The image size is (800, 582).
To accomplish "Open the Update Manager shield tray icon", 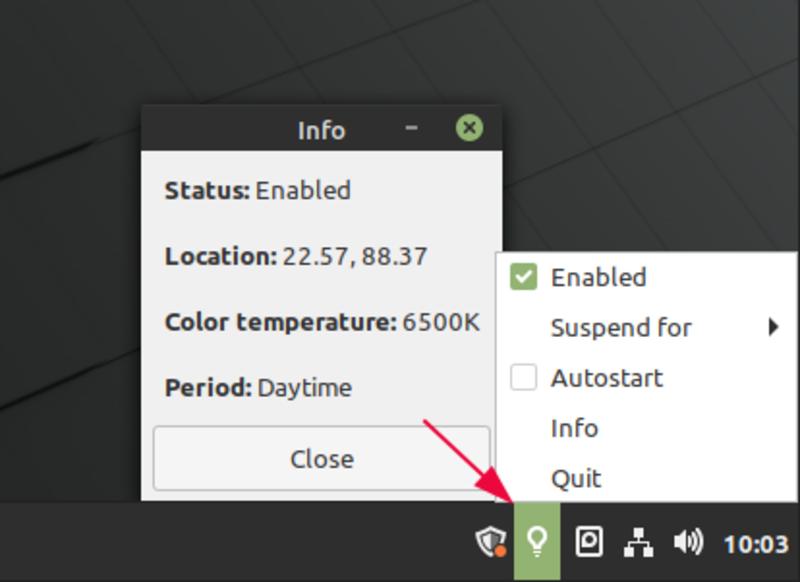I will tap(489, 538).
